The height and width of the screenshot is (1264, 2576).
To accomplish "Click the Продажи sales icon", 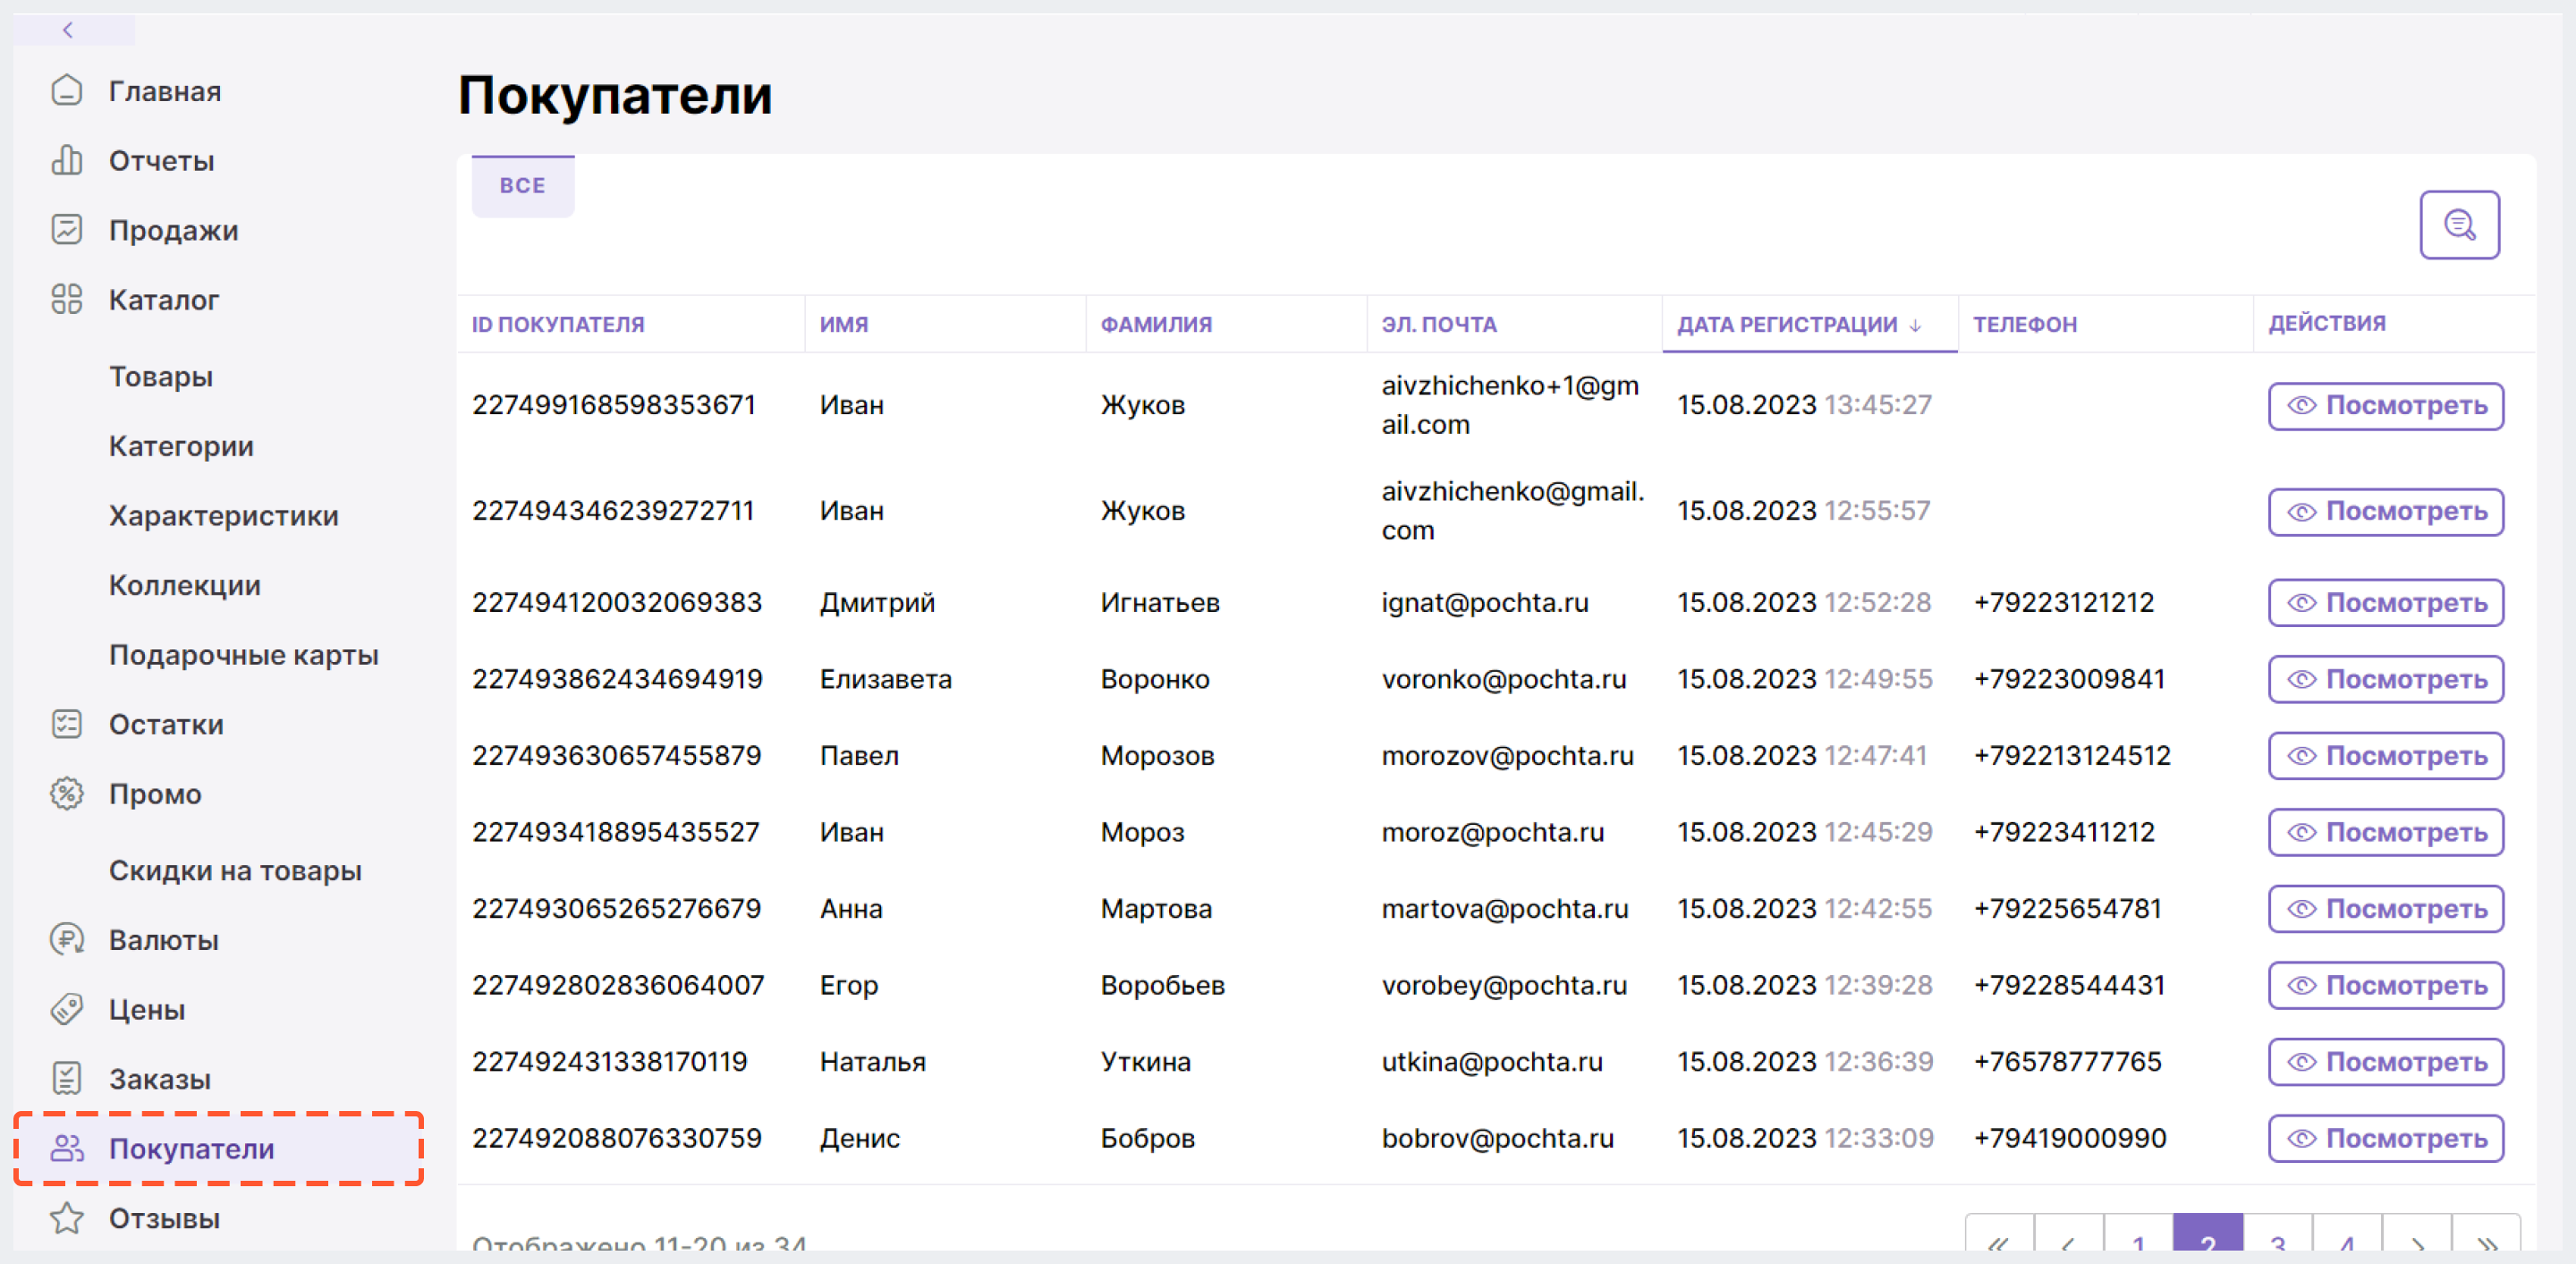I will point(67,230).
